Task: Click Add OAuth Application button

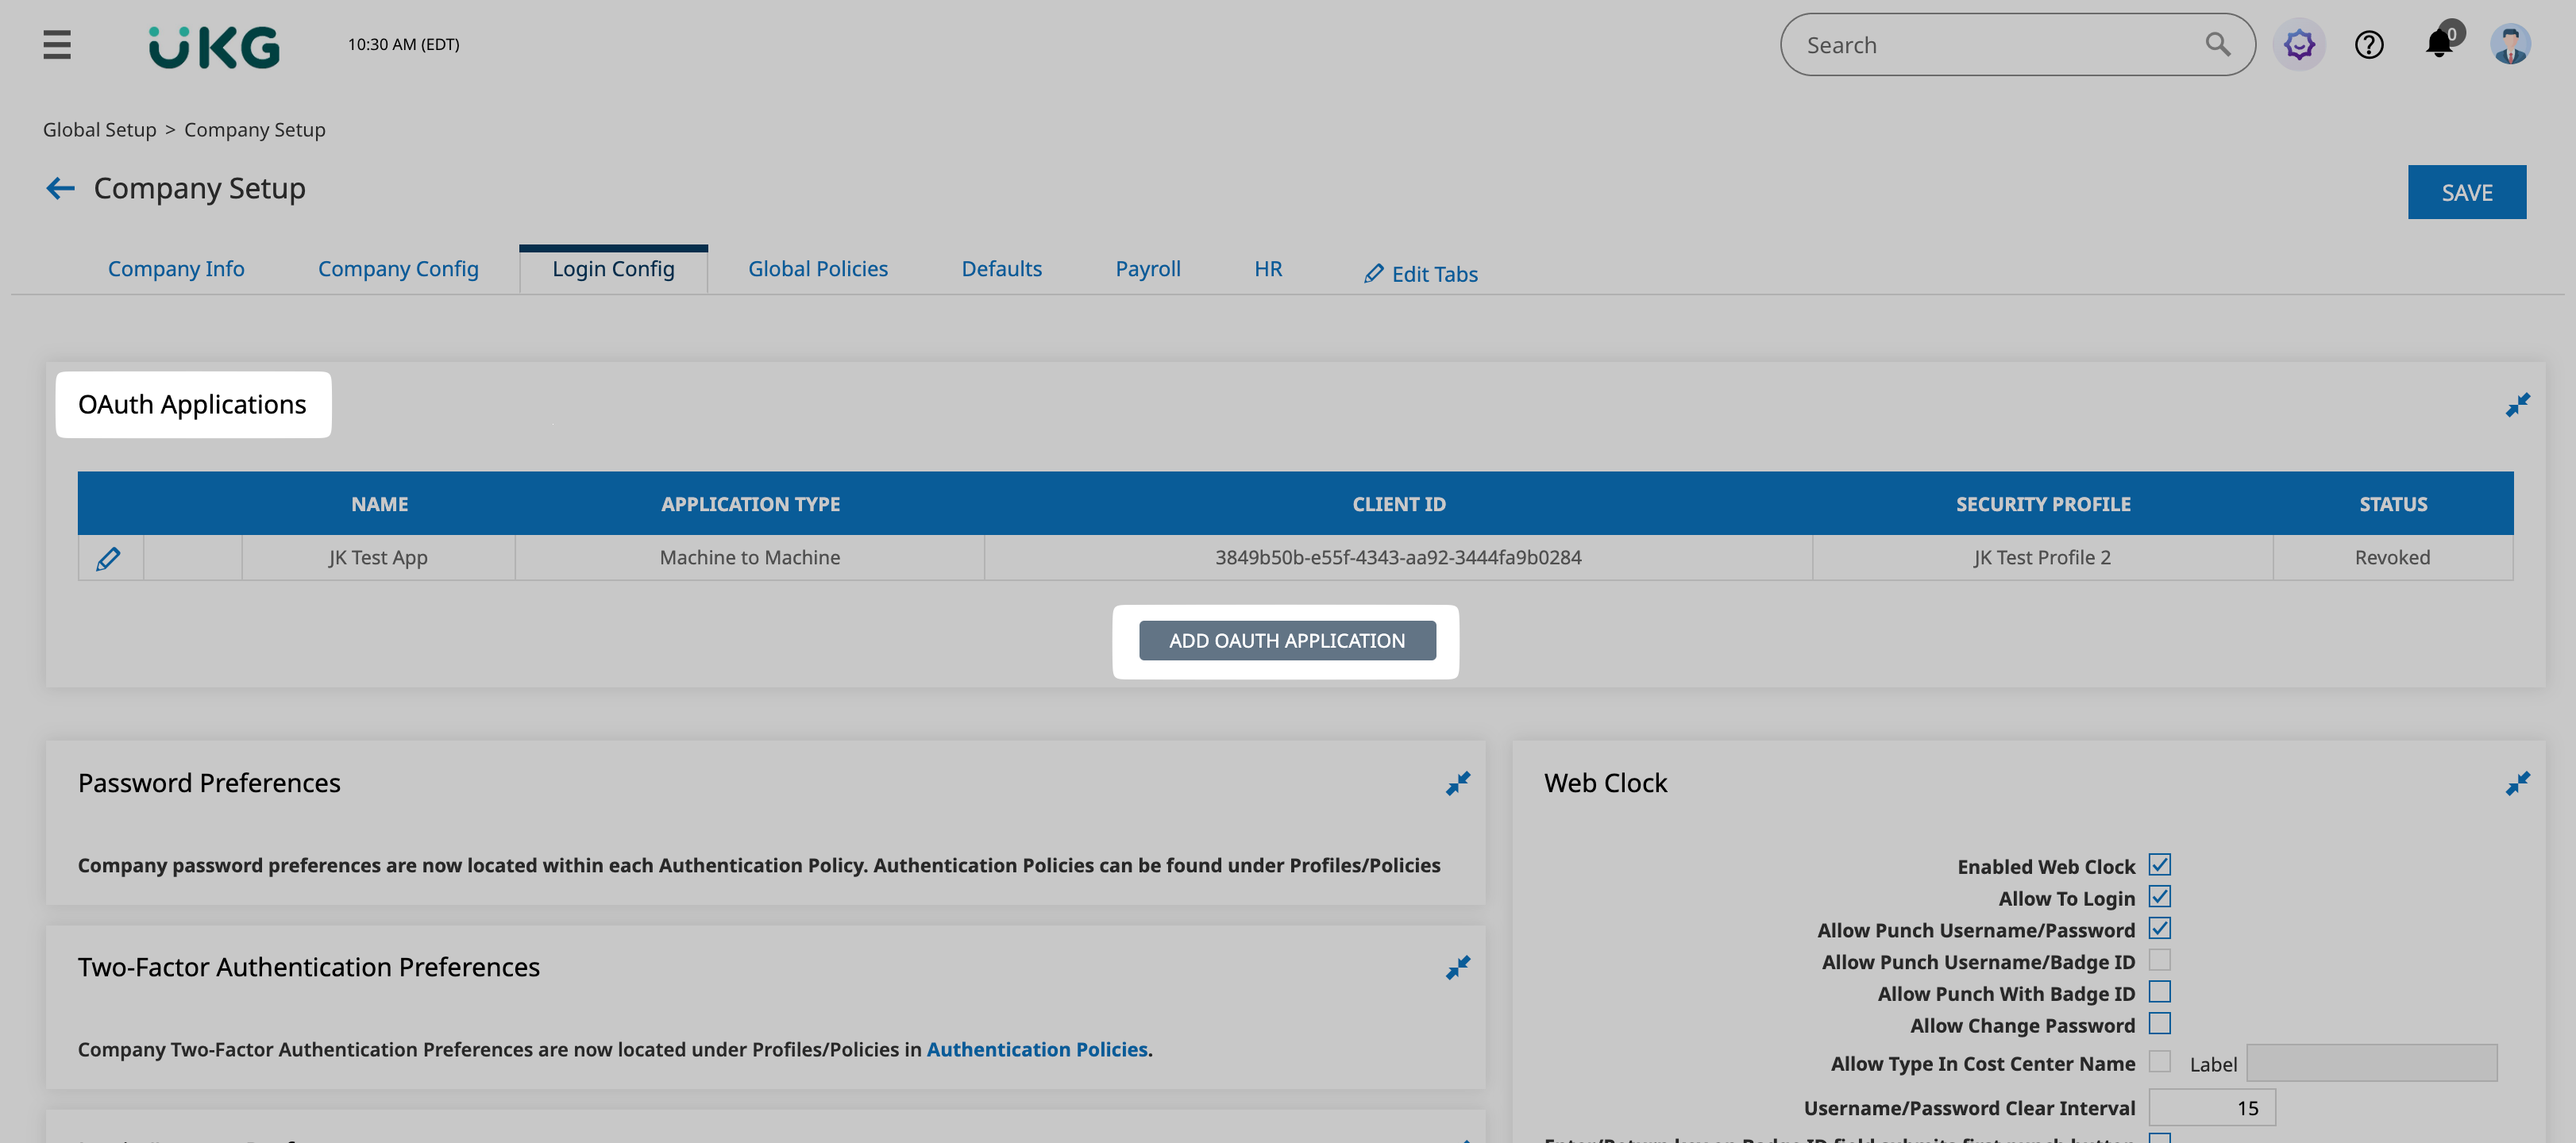Action: tap(1286, 641)
